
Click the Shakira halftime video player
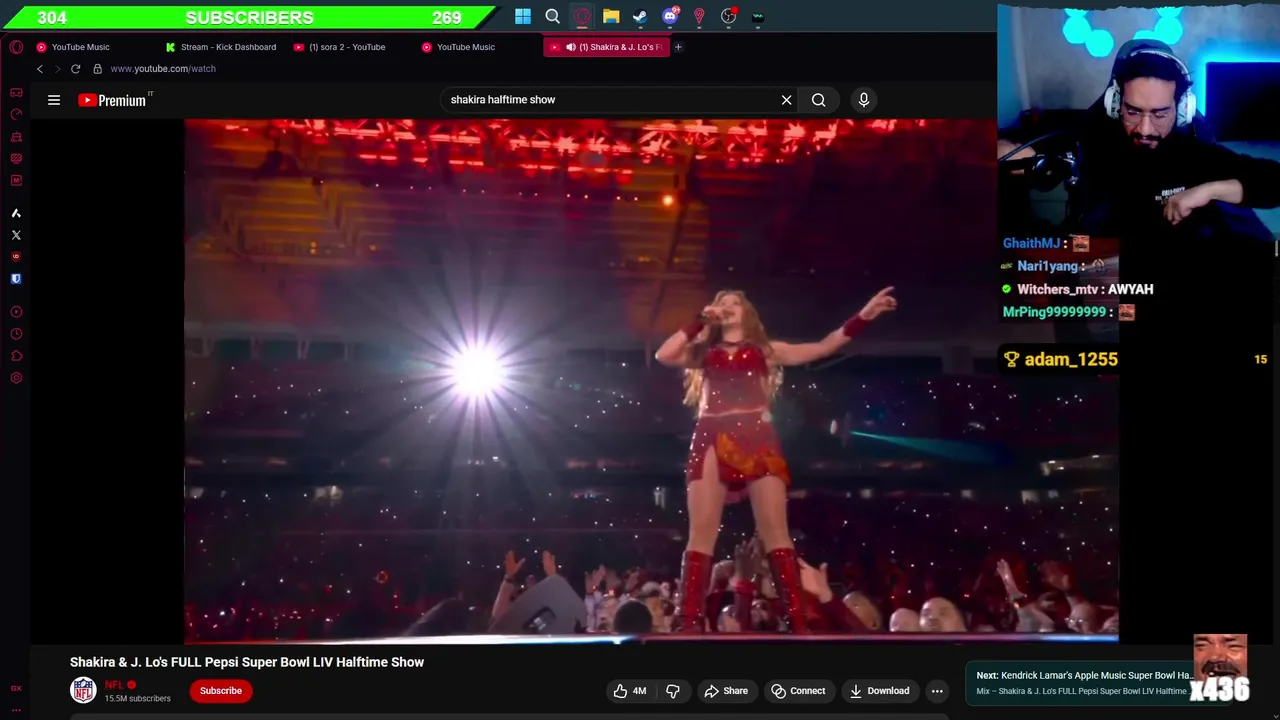click(x=651, y=380)
